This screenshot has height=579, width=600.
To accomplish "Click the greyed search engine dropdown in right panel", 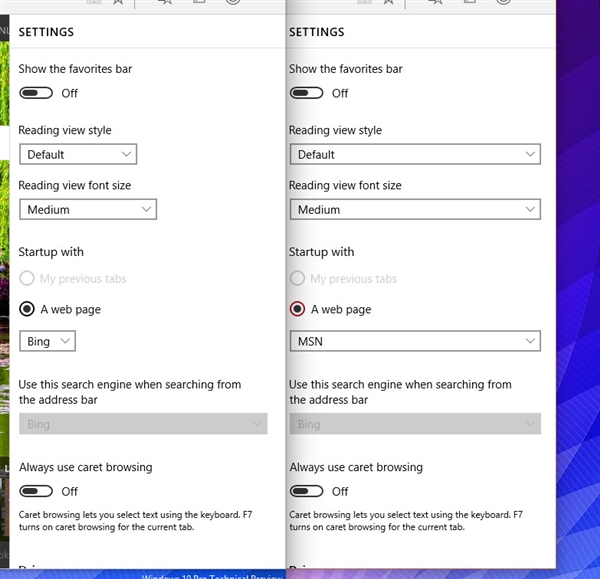I will pyautogui.click(x=415, y=424).
